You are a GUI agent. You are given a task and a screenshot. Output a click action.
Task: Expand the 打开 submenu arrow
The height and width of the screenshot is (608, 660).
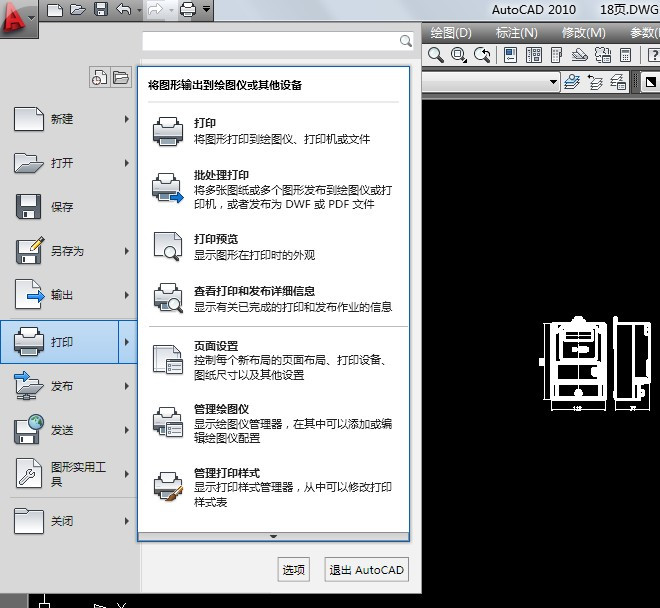127,163
